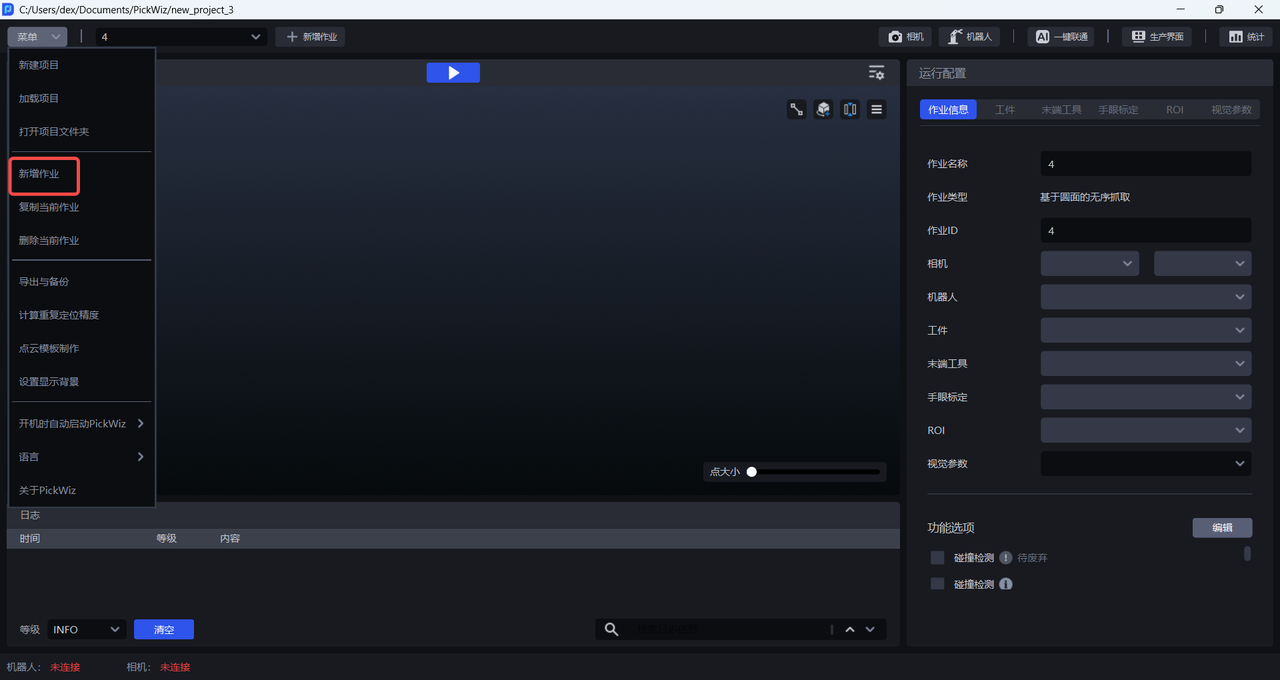Open the 统计 statistics chart
This screenshot has height=680, width=1280.
coord(1245,37)
